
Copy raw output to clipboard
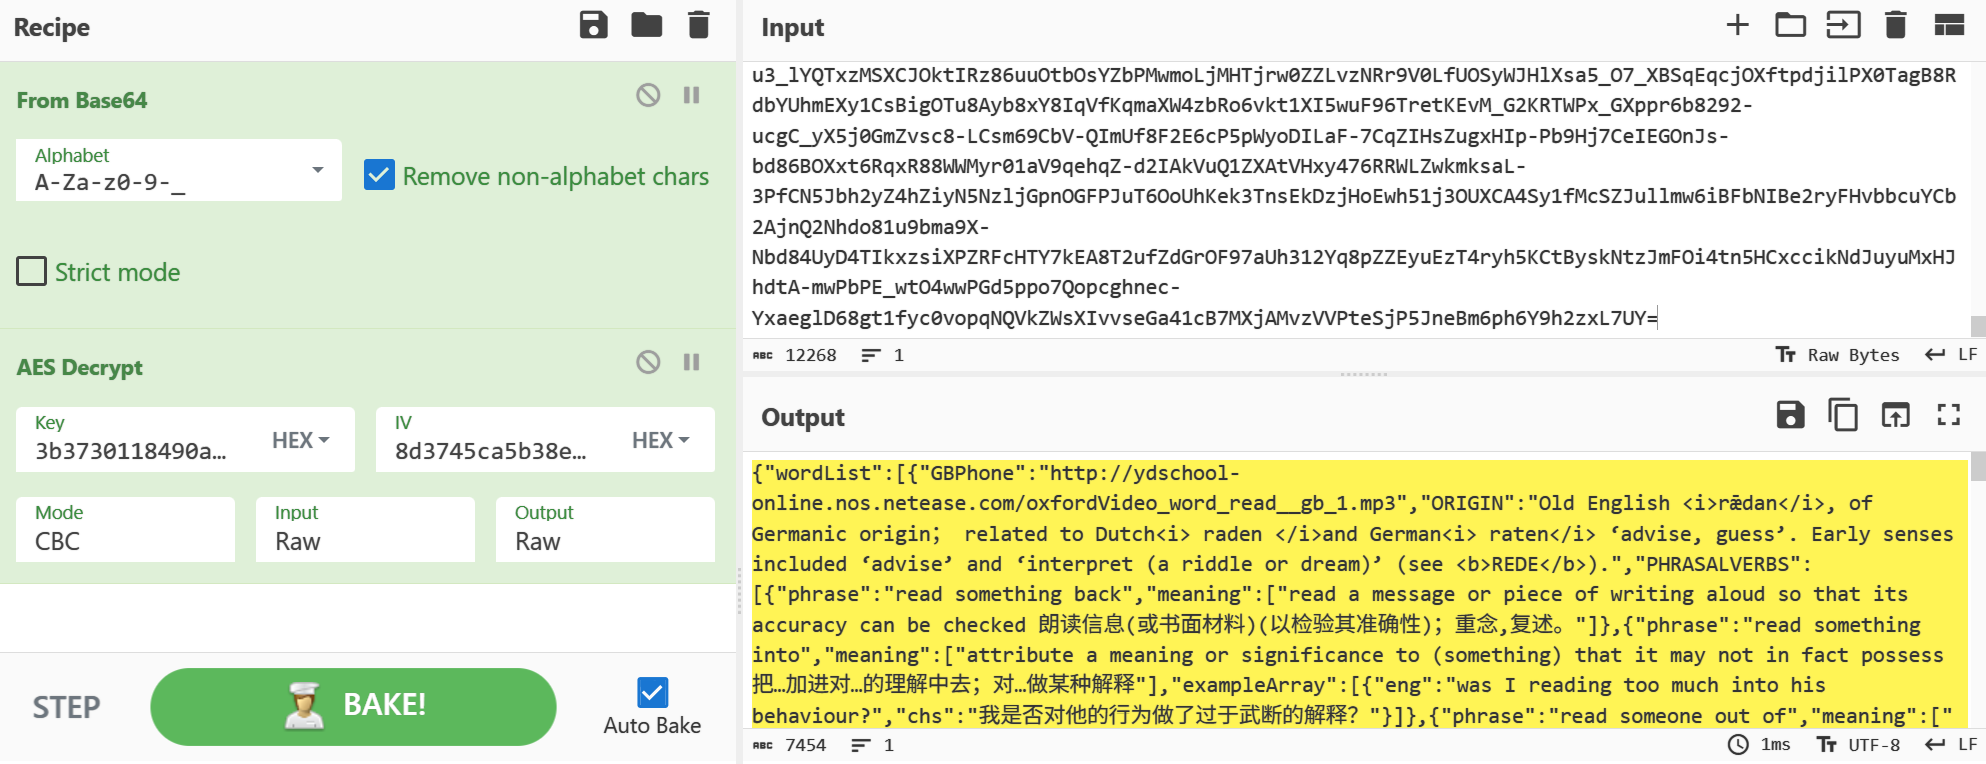(x=1842, y=415)
